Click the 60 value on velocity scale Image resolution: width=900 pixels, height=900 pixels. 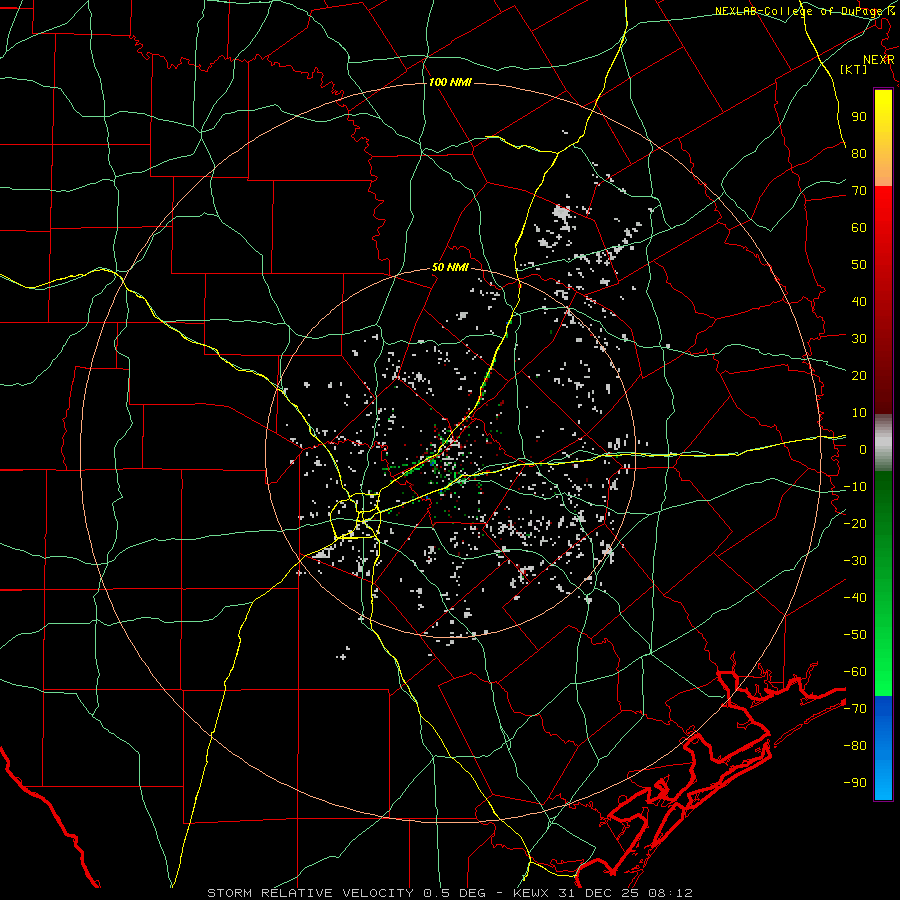tap(859, 227)
